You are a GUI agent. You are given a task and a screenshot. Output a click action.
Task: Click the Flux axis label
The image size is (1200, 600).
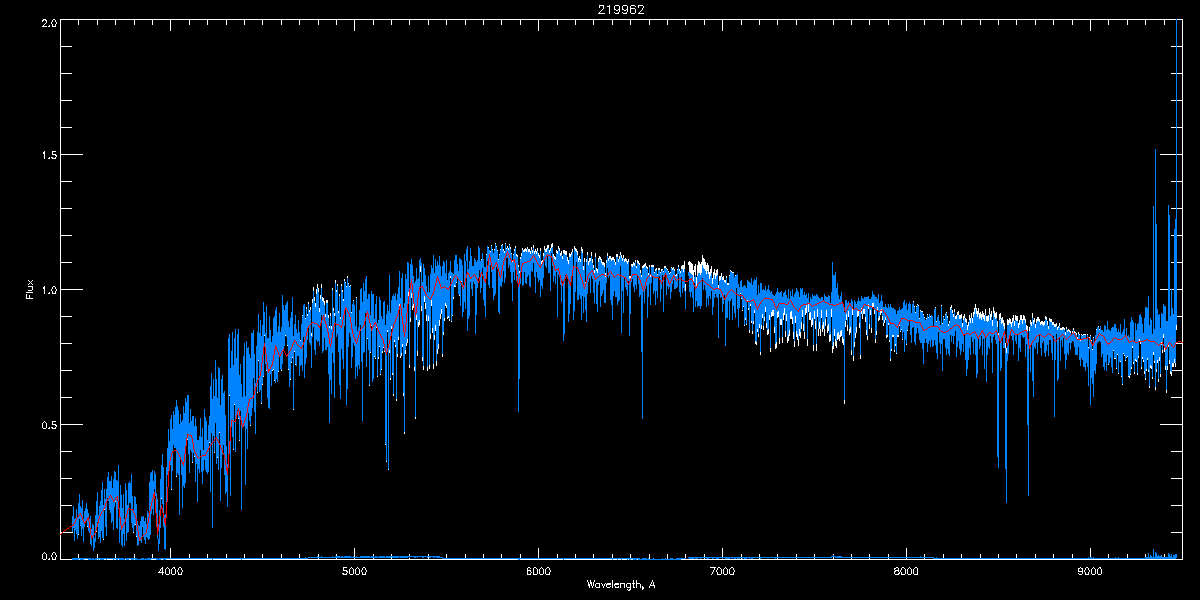point(30,290)
